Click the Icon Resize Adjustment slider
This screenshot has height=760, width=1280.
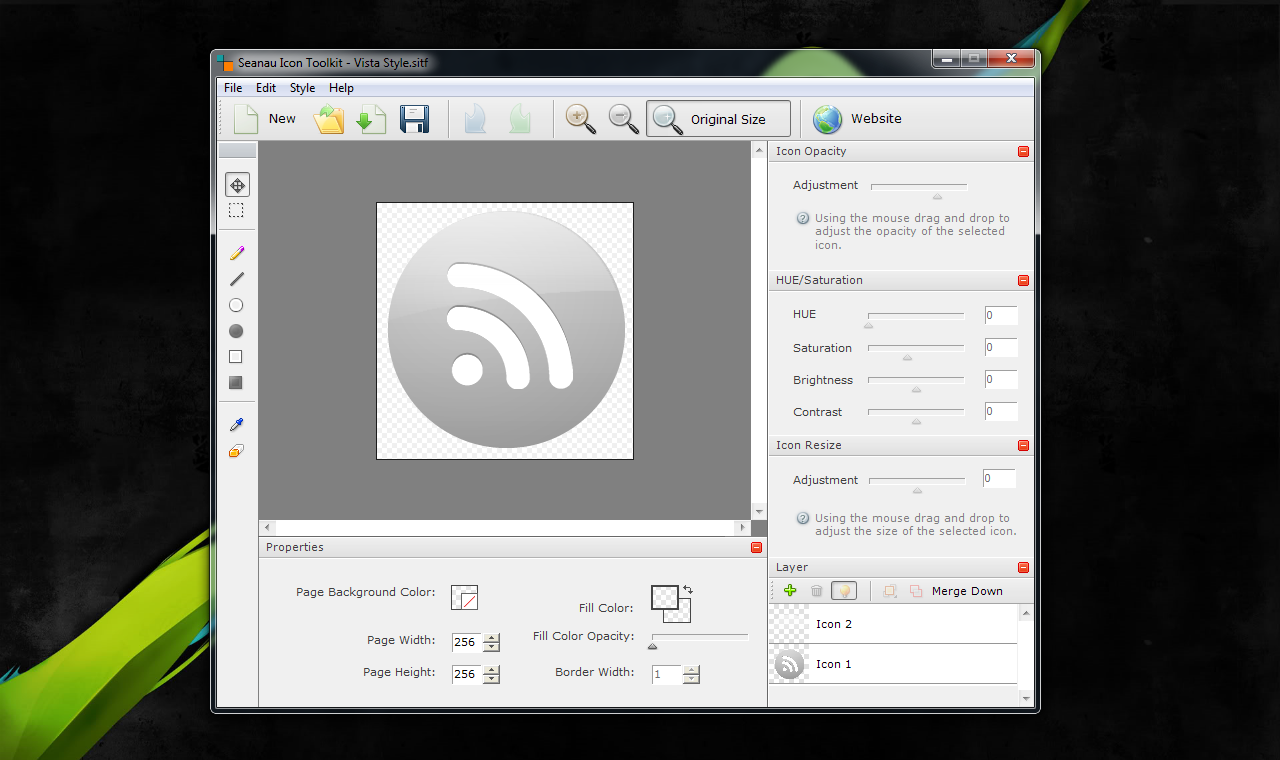click(x=917, y=481)
